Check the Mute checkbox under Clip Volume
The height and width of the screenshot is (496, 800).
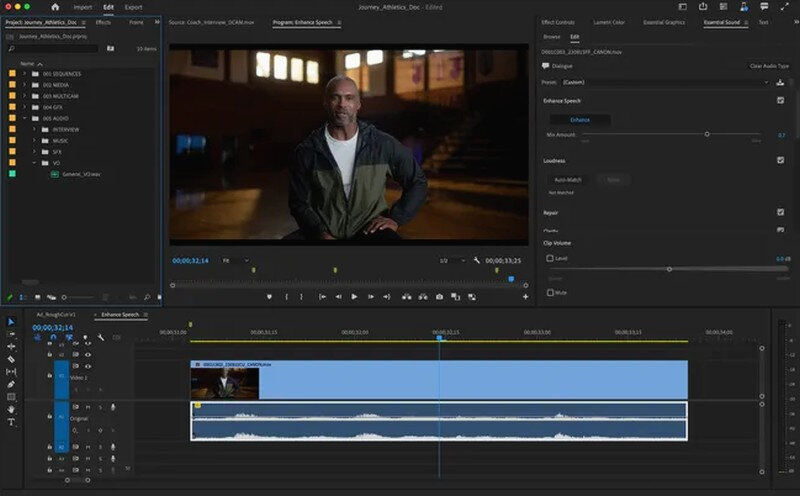(x=550, y=293)
